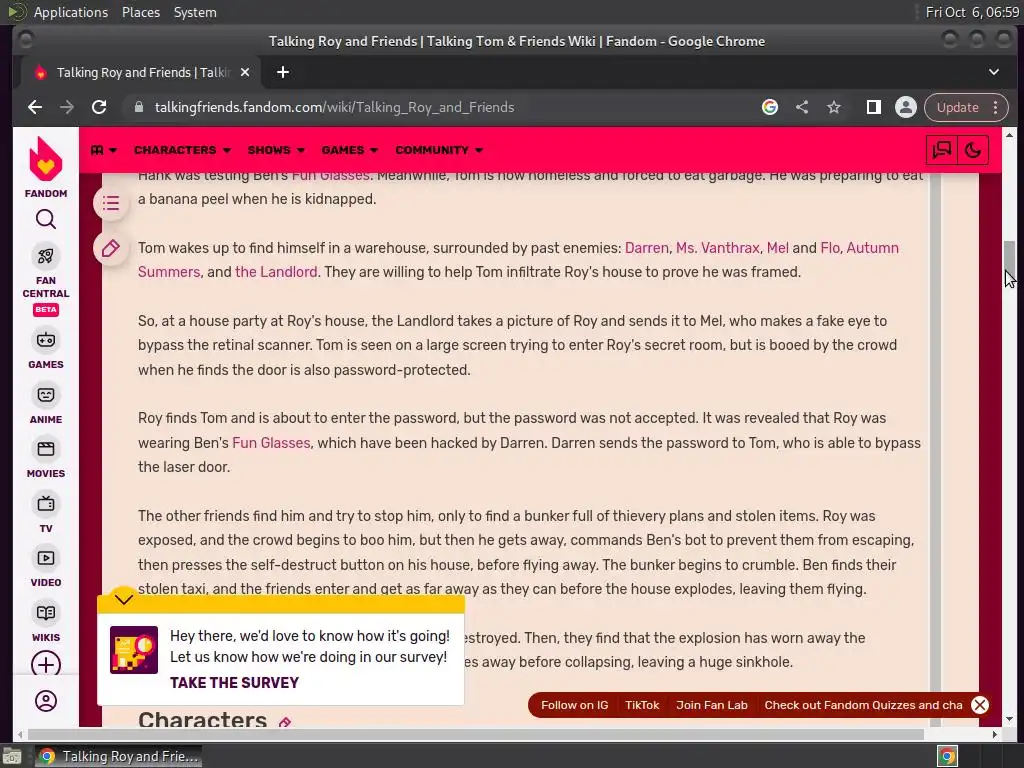The height and width of the screenshot is (768, 1024).
Task: Click the scroll up arrow
Action: tap(1010, 135)
